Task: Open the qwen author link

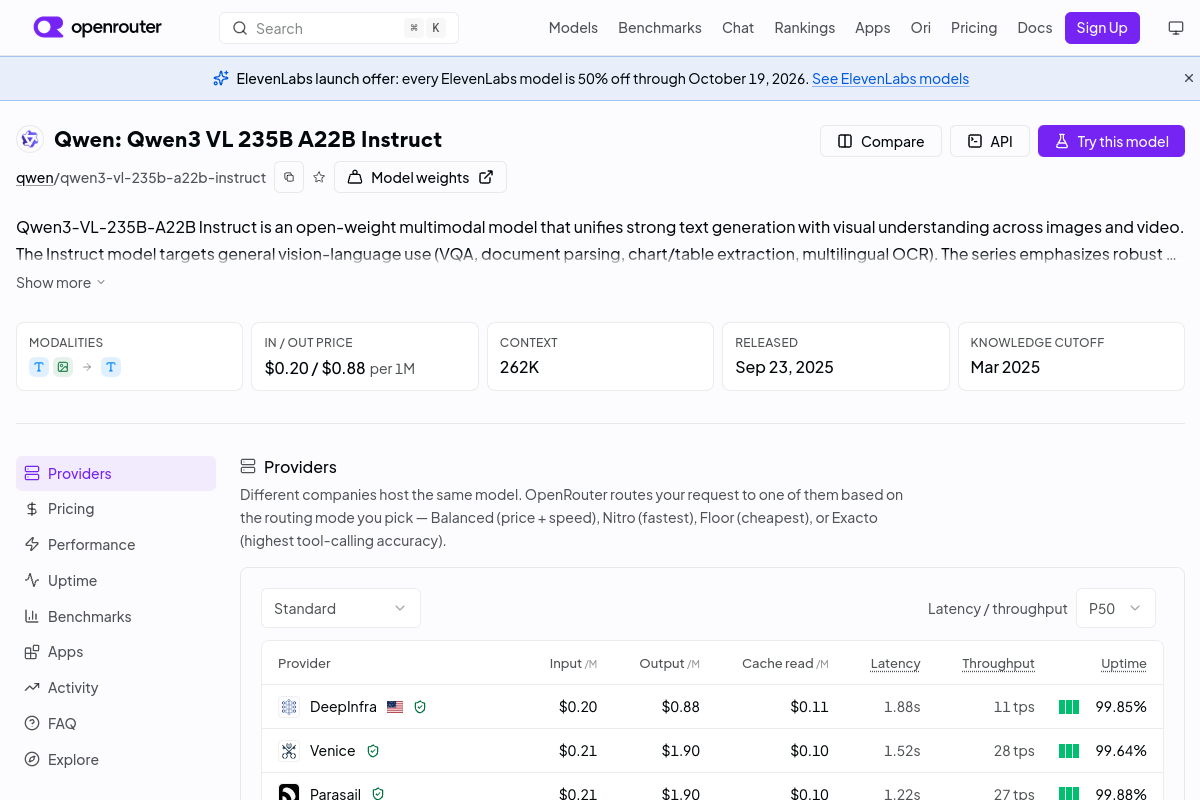Action: [34, 178]
